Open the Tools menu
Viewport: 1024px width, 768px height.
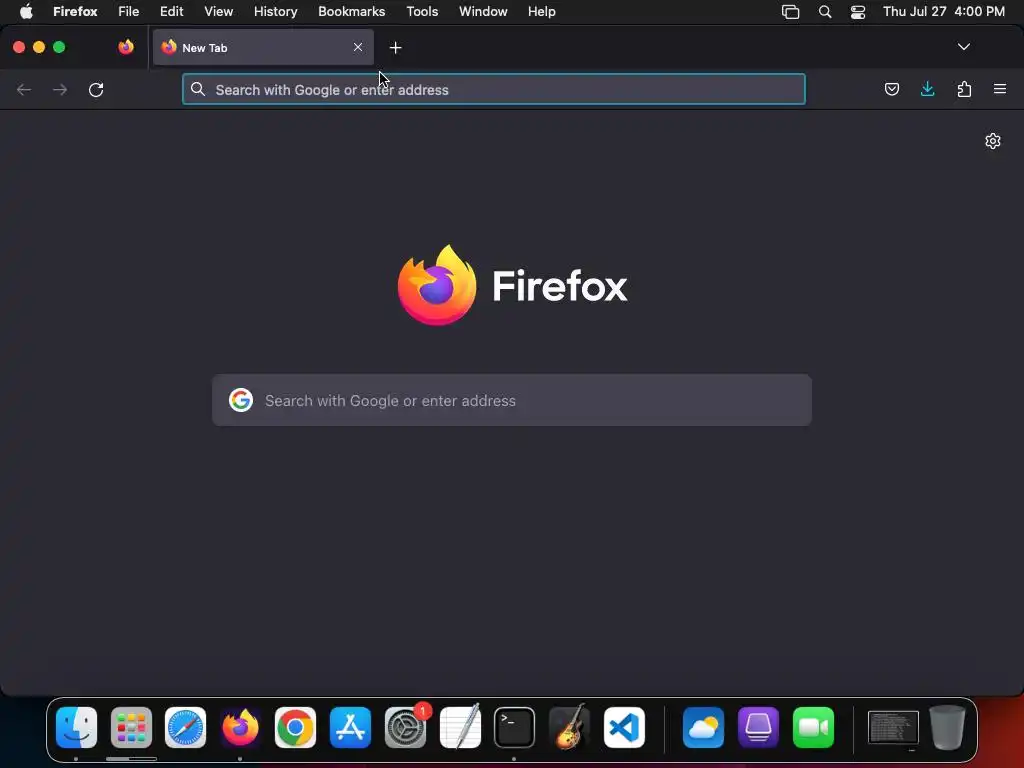[x=422, y=11]
